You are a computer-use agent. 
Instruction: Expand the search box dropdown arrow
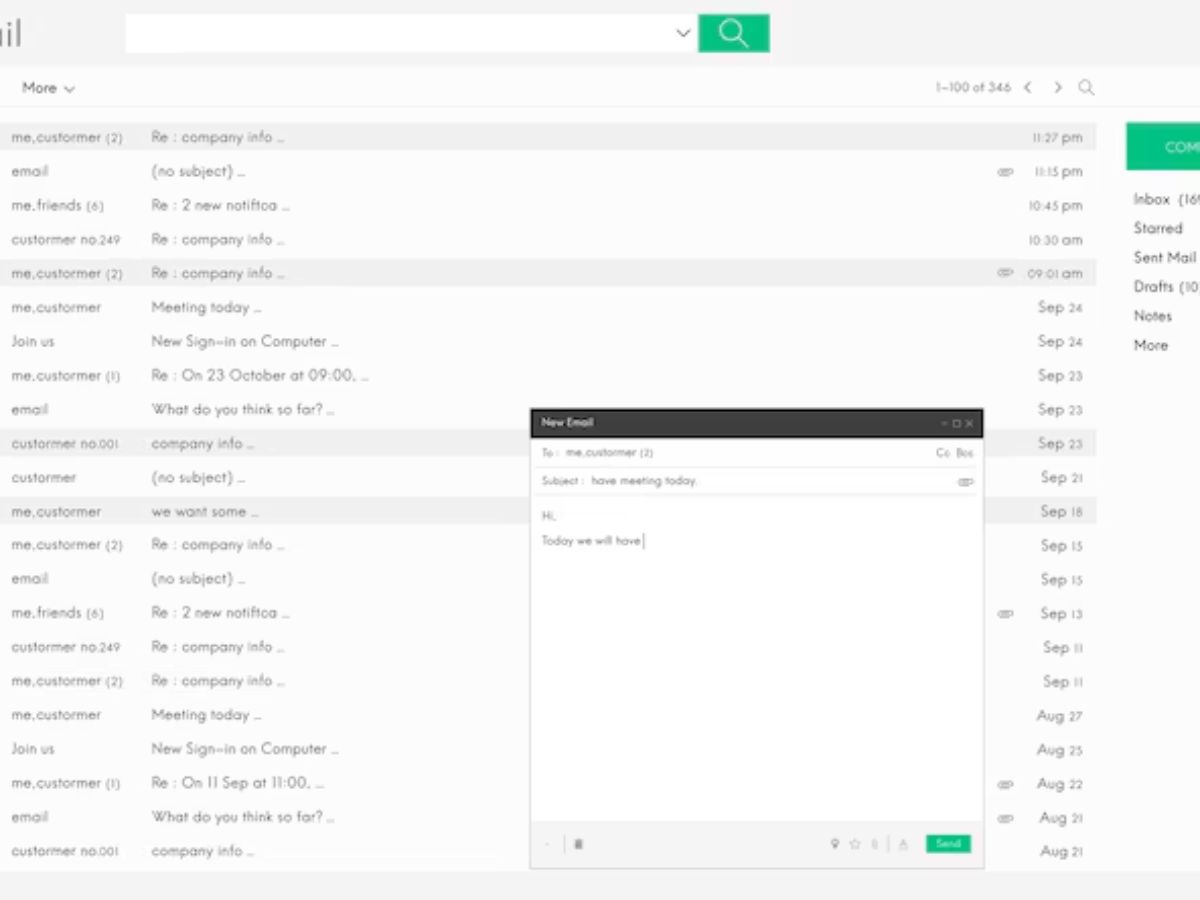[x=683, y=33]
